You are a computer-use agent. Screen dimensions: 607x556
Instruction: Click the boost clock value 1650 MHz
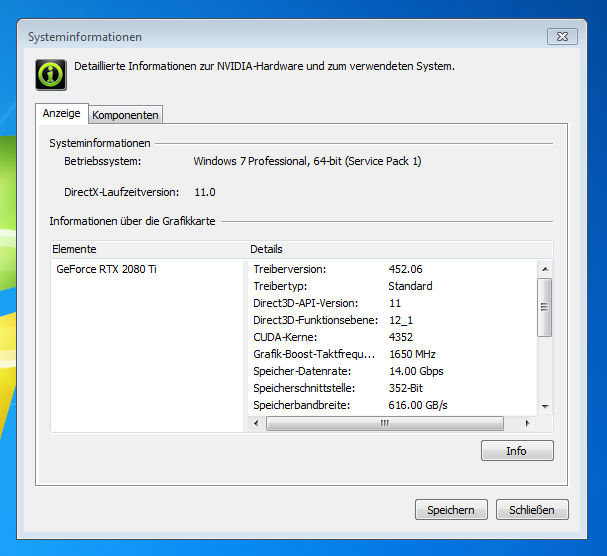[412, 354]
